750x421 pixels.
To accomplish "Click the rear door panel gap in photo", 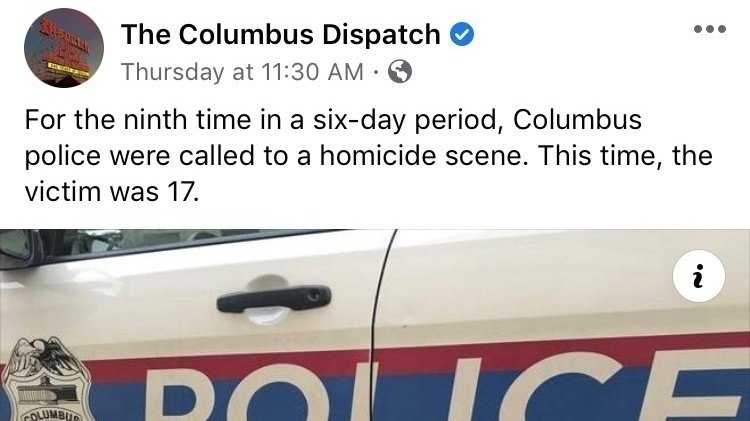I will 378,325.
